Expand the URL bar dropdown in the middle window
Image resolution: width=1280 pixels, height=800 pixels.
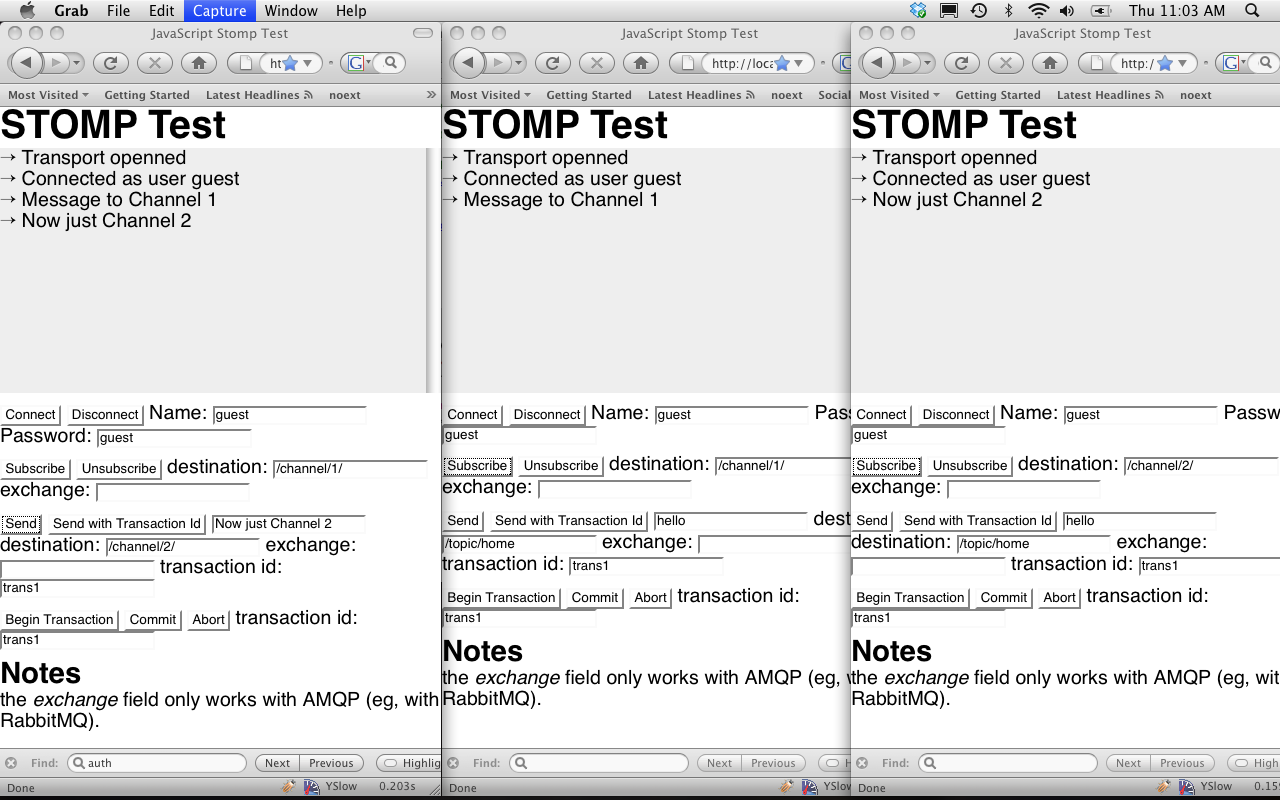(800, 63)
